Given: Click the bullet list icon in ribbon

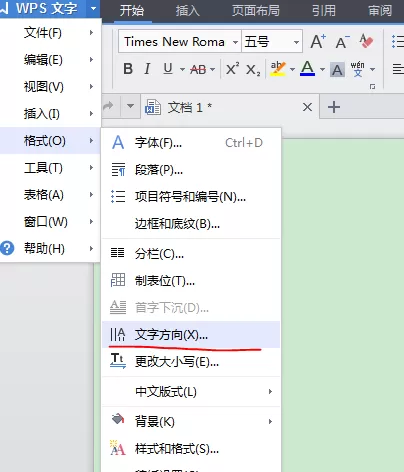Looking at the screenshot, I should click(x=398, y=42).
